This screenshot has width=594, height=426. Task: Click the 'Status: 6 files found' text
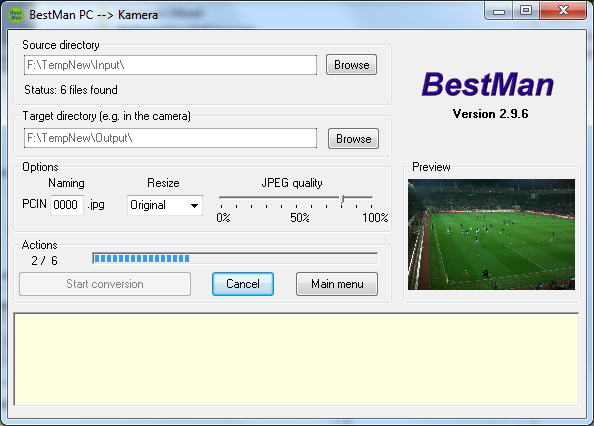[x=71, y=90]
